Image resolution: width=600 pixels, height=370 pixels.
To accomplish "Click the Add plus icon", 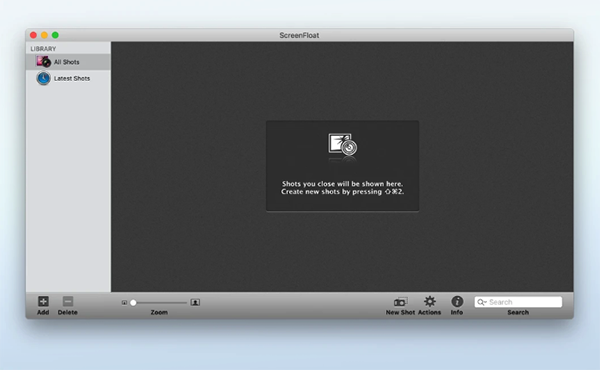I will click(x=43, y=301).
